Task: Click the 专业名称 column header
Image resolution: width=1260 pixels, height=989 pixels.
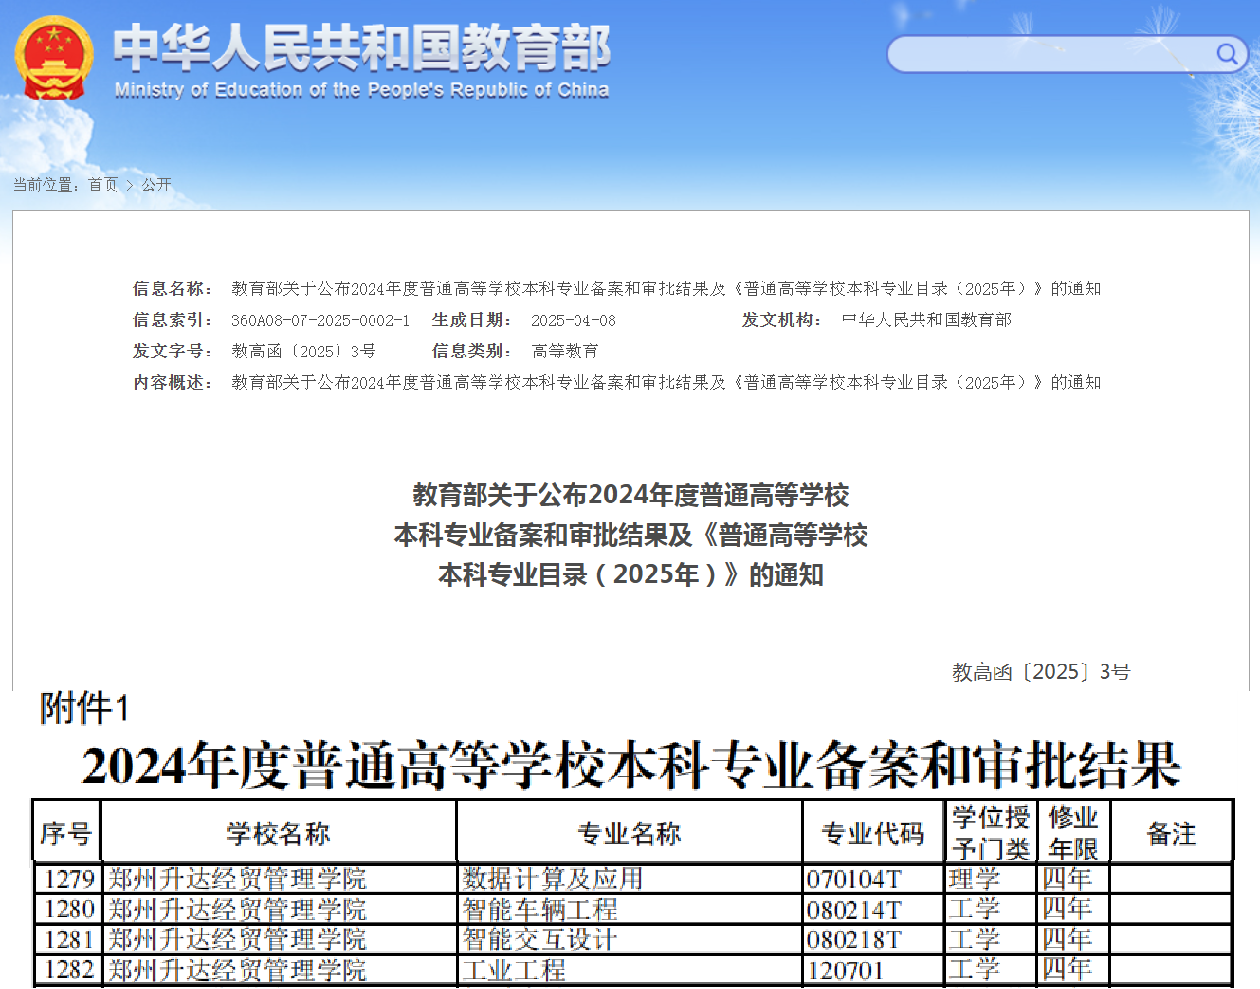Action: pos(629,833)
